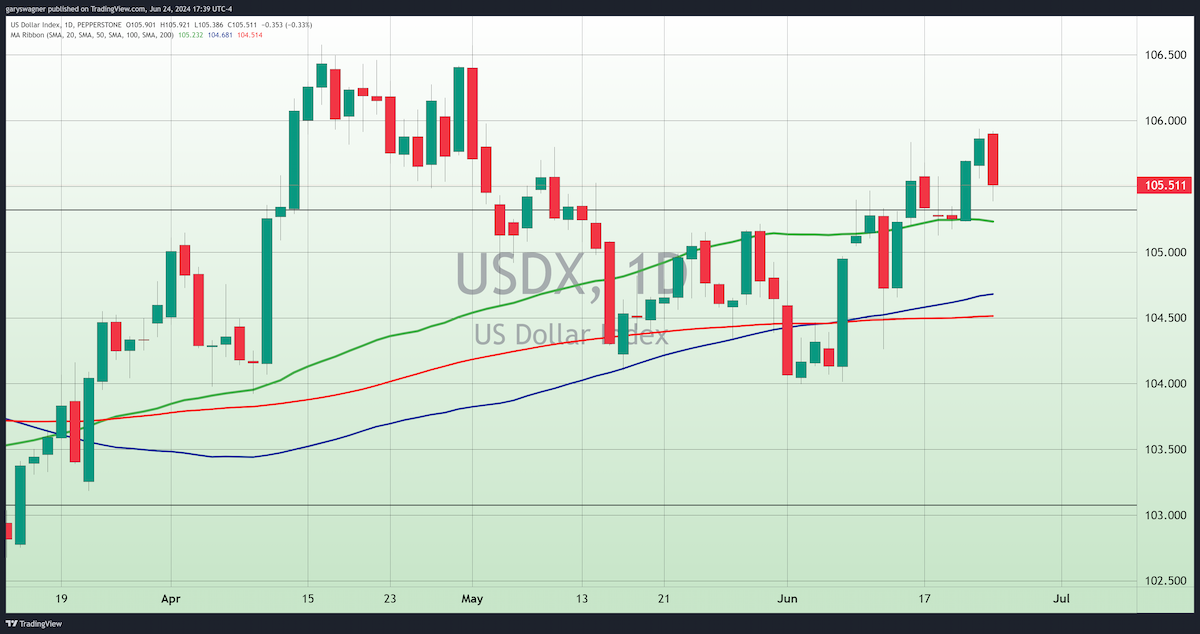Select the tall green candle in early June
The image size is (1200, 634).
843,313
